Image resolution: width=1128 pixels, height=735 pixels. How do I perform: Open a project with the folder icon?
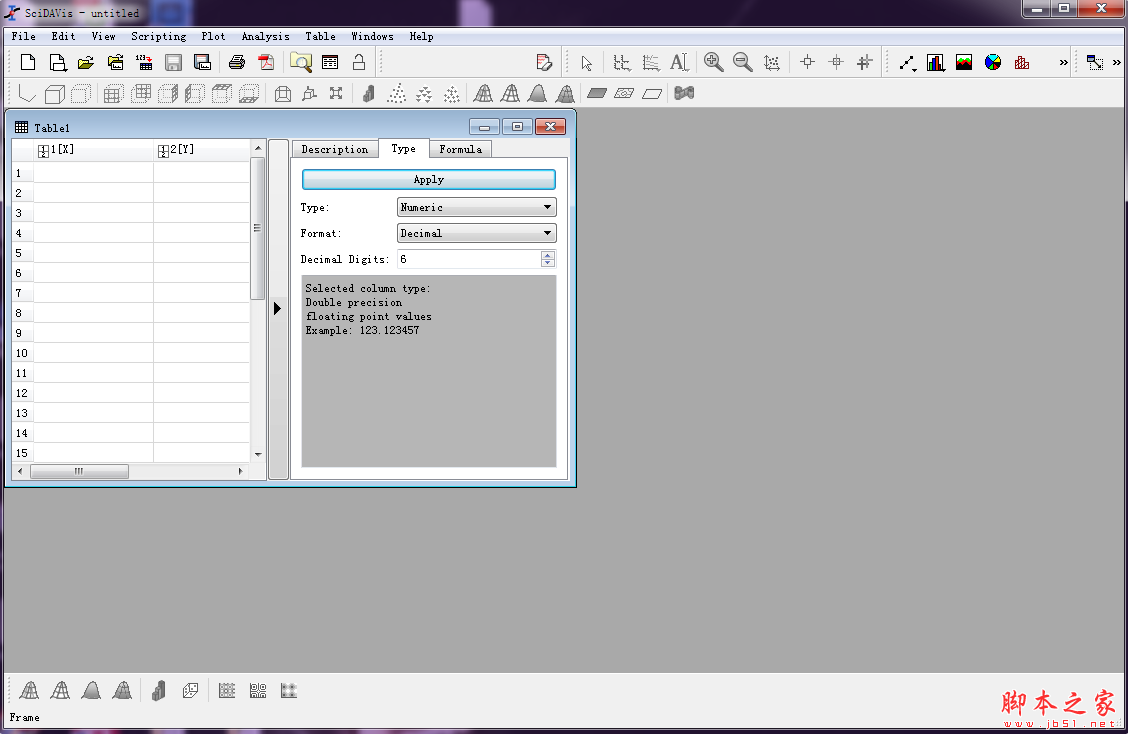(x=86, y=62)
